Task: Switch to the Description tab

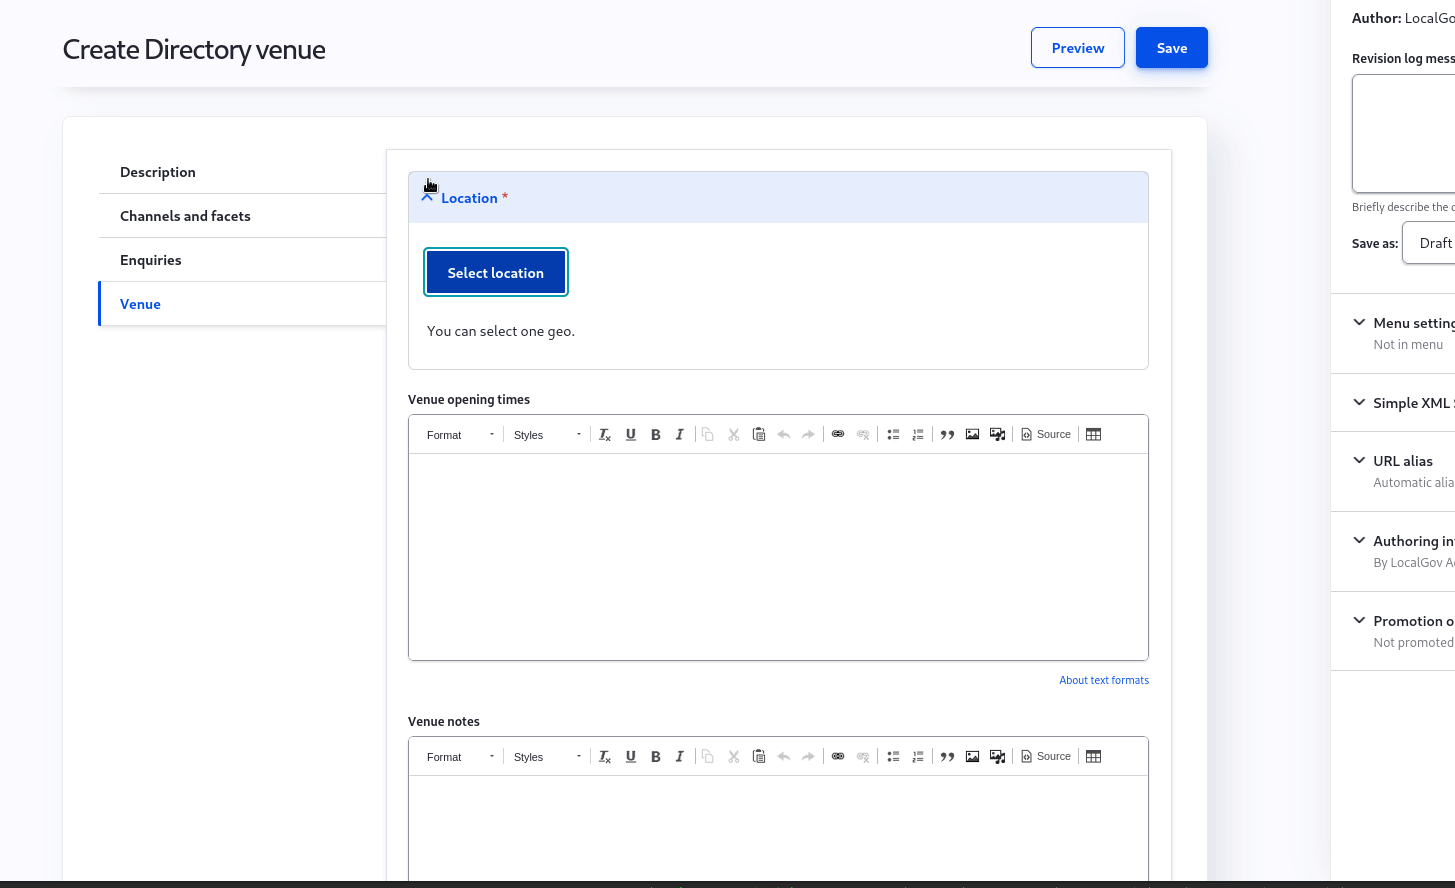Action: (158, 172)
